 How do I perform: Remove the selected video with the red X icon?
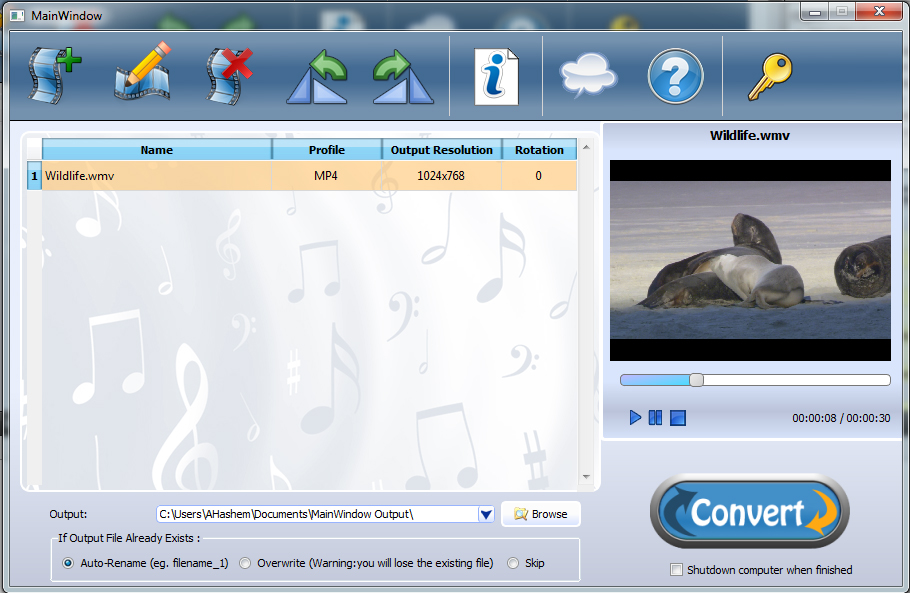coord(229,76)
